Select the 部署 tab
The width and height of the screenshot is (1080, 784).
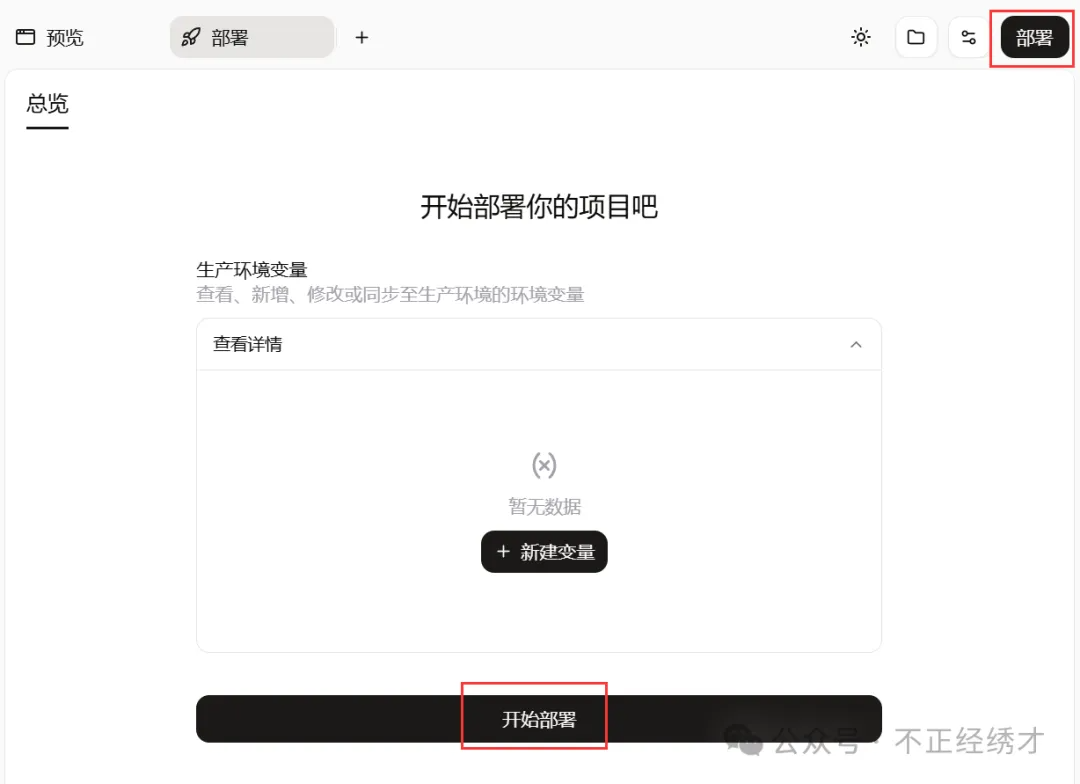[251, 37]
